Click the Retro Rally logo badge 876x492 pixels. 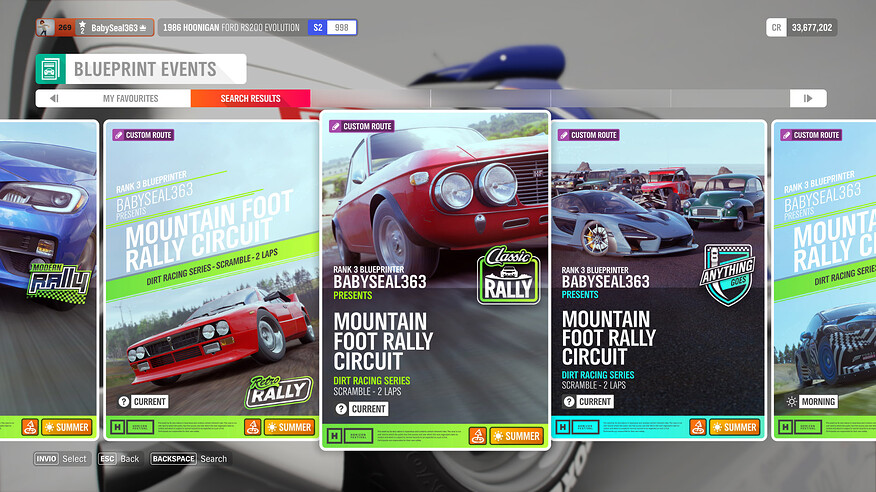point(279,391)
